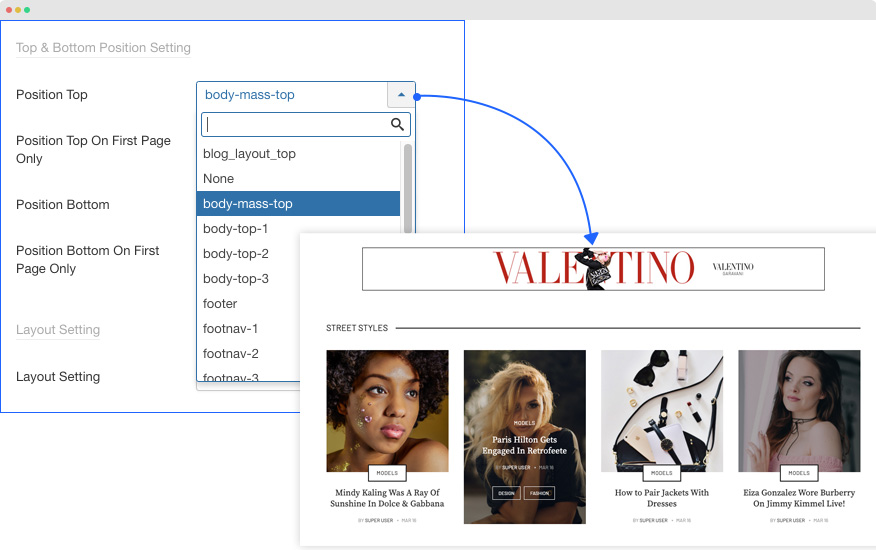Click Position Top On First Page Only label
The width and height of the screenshot is (876, 550).
point(93,149)
